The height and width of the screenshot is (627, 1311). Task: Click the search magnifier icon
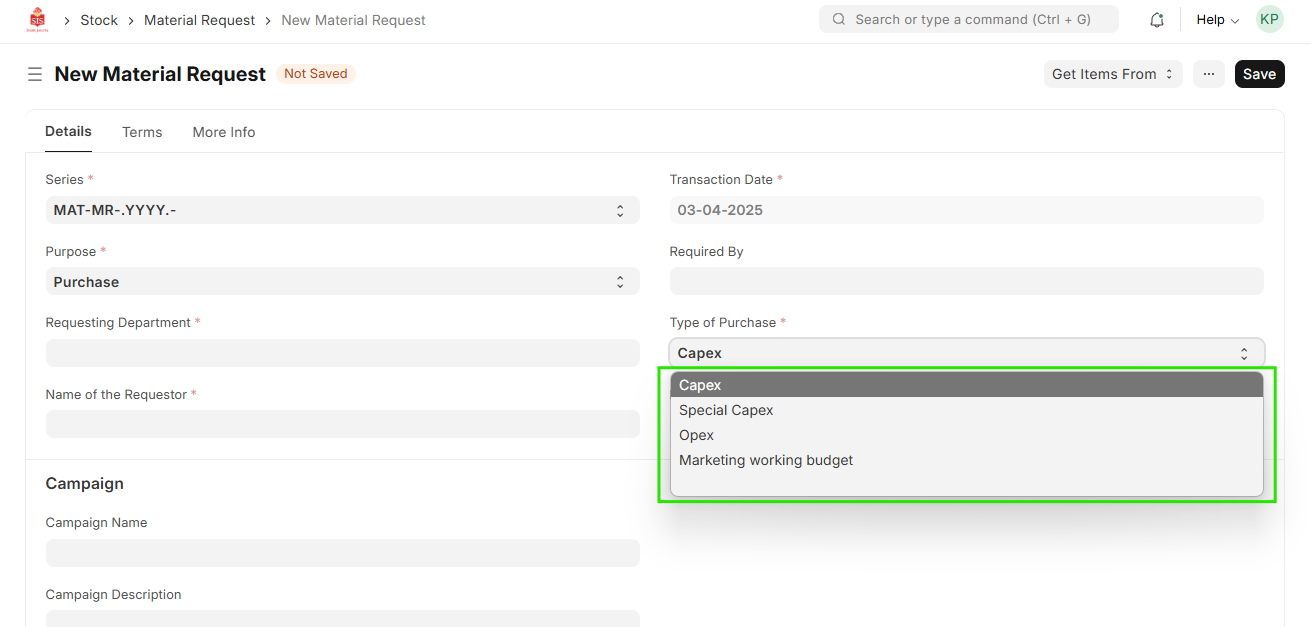tap(838, 20)
